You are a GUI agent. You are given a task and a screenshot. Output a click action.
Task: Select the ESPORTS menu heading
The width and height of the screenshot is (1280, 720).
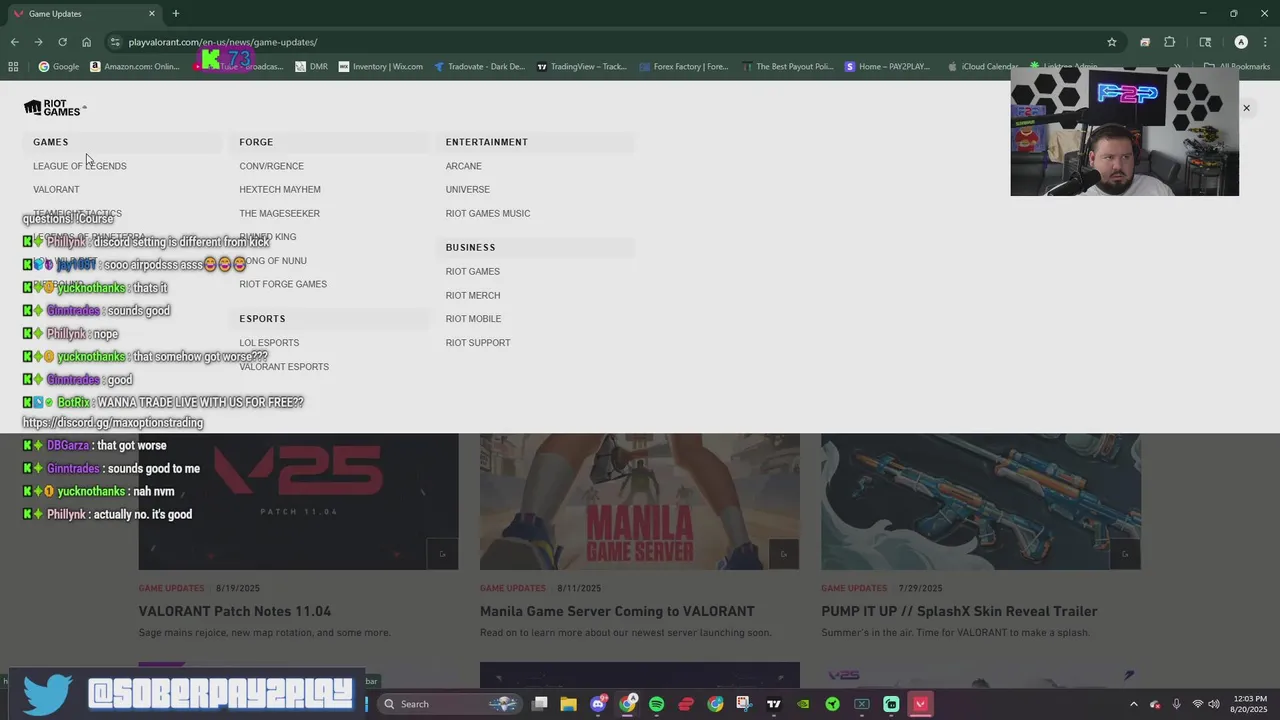coord(262,319)
